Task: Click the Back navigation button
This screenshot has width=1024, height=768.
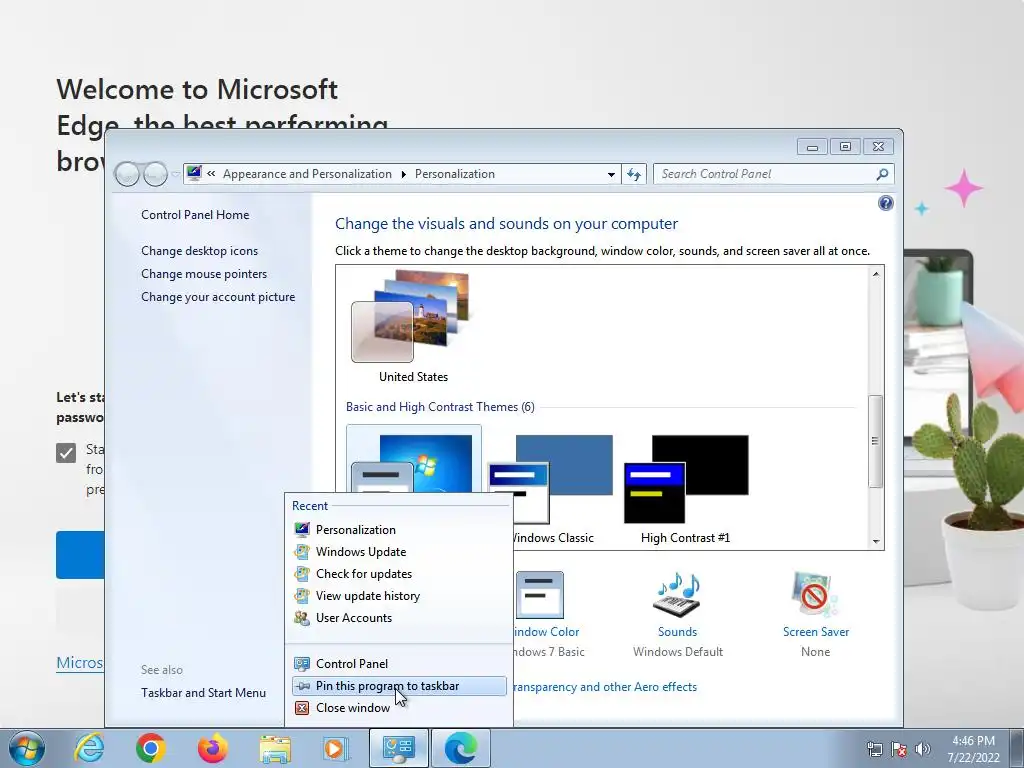Action: pyautogui.click(x=127, y=174)
